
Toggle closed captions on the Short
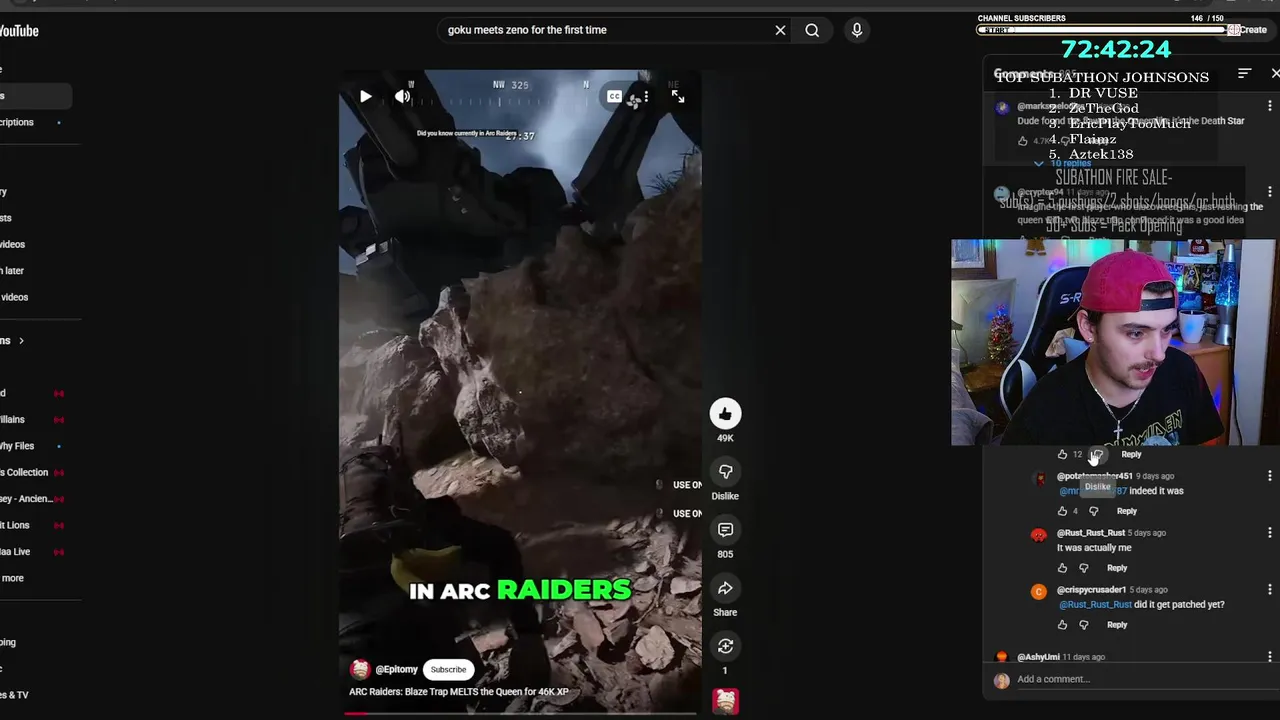[x=614, y=97]
